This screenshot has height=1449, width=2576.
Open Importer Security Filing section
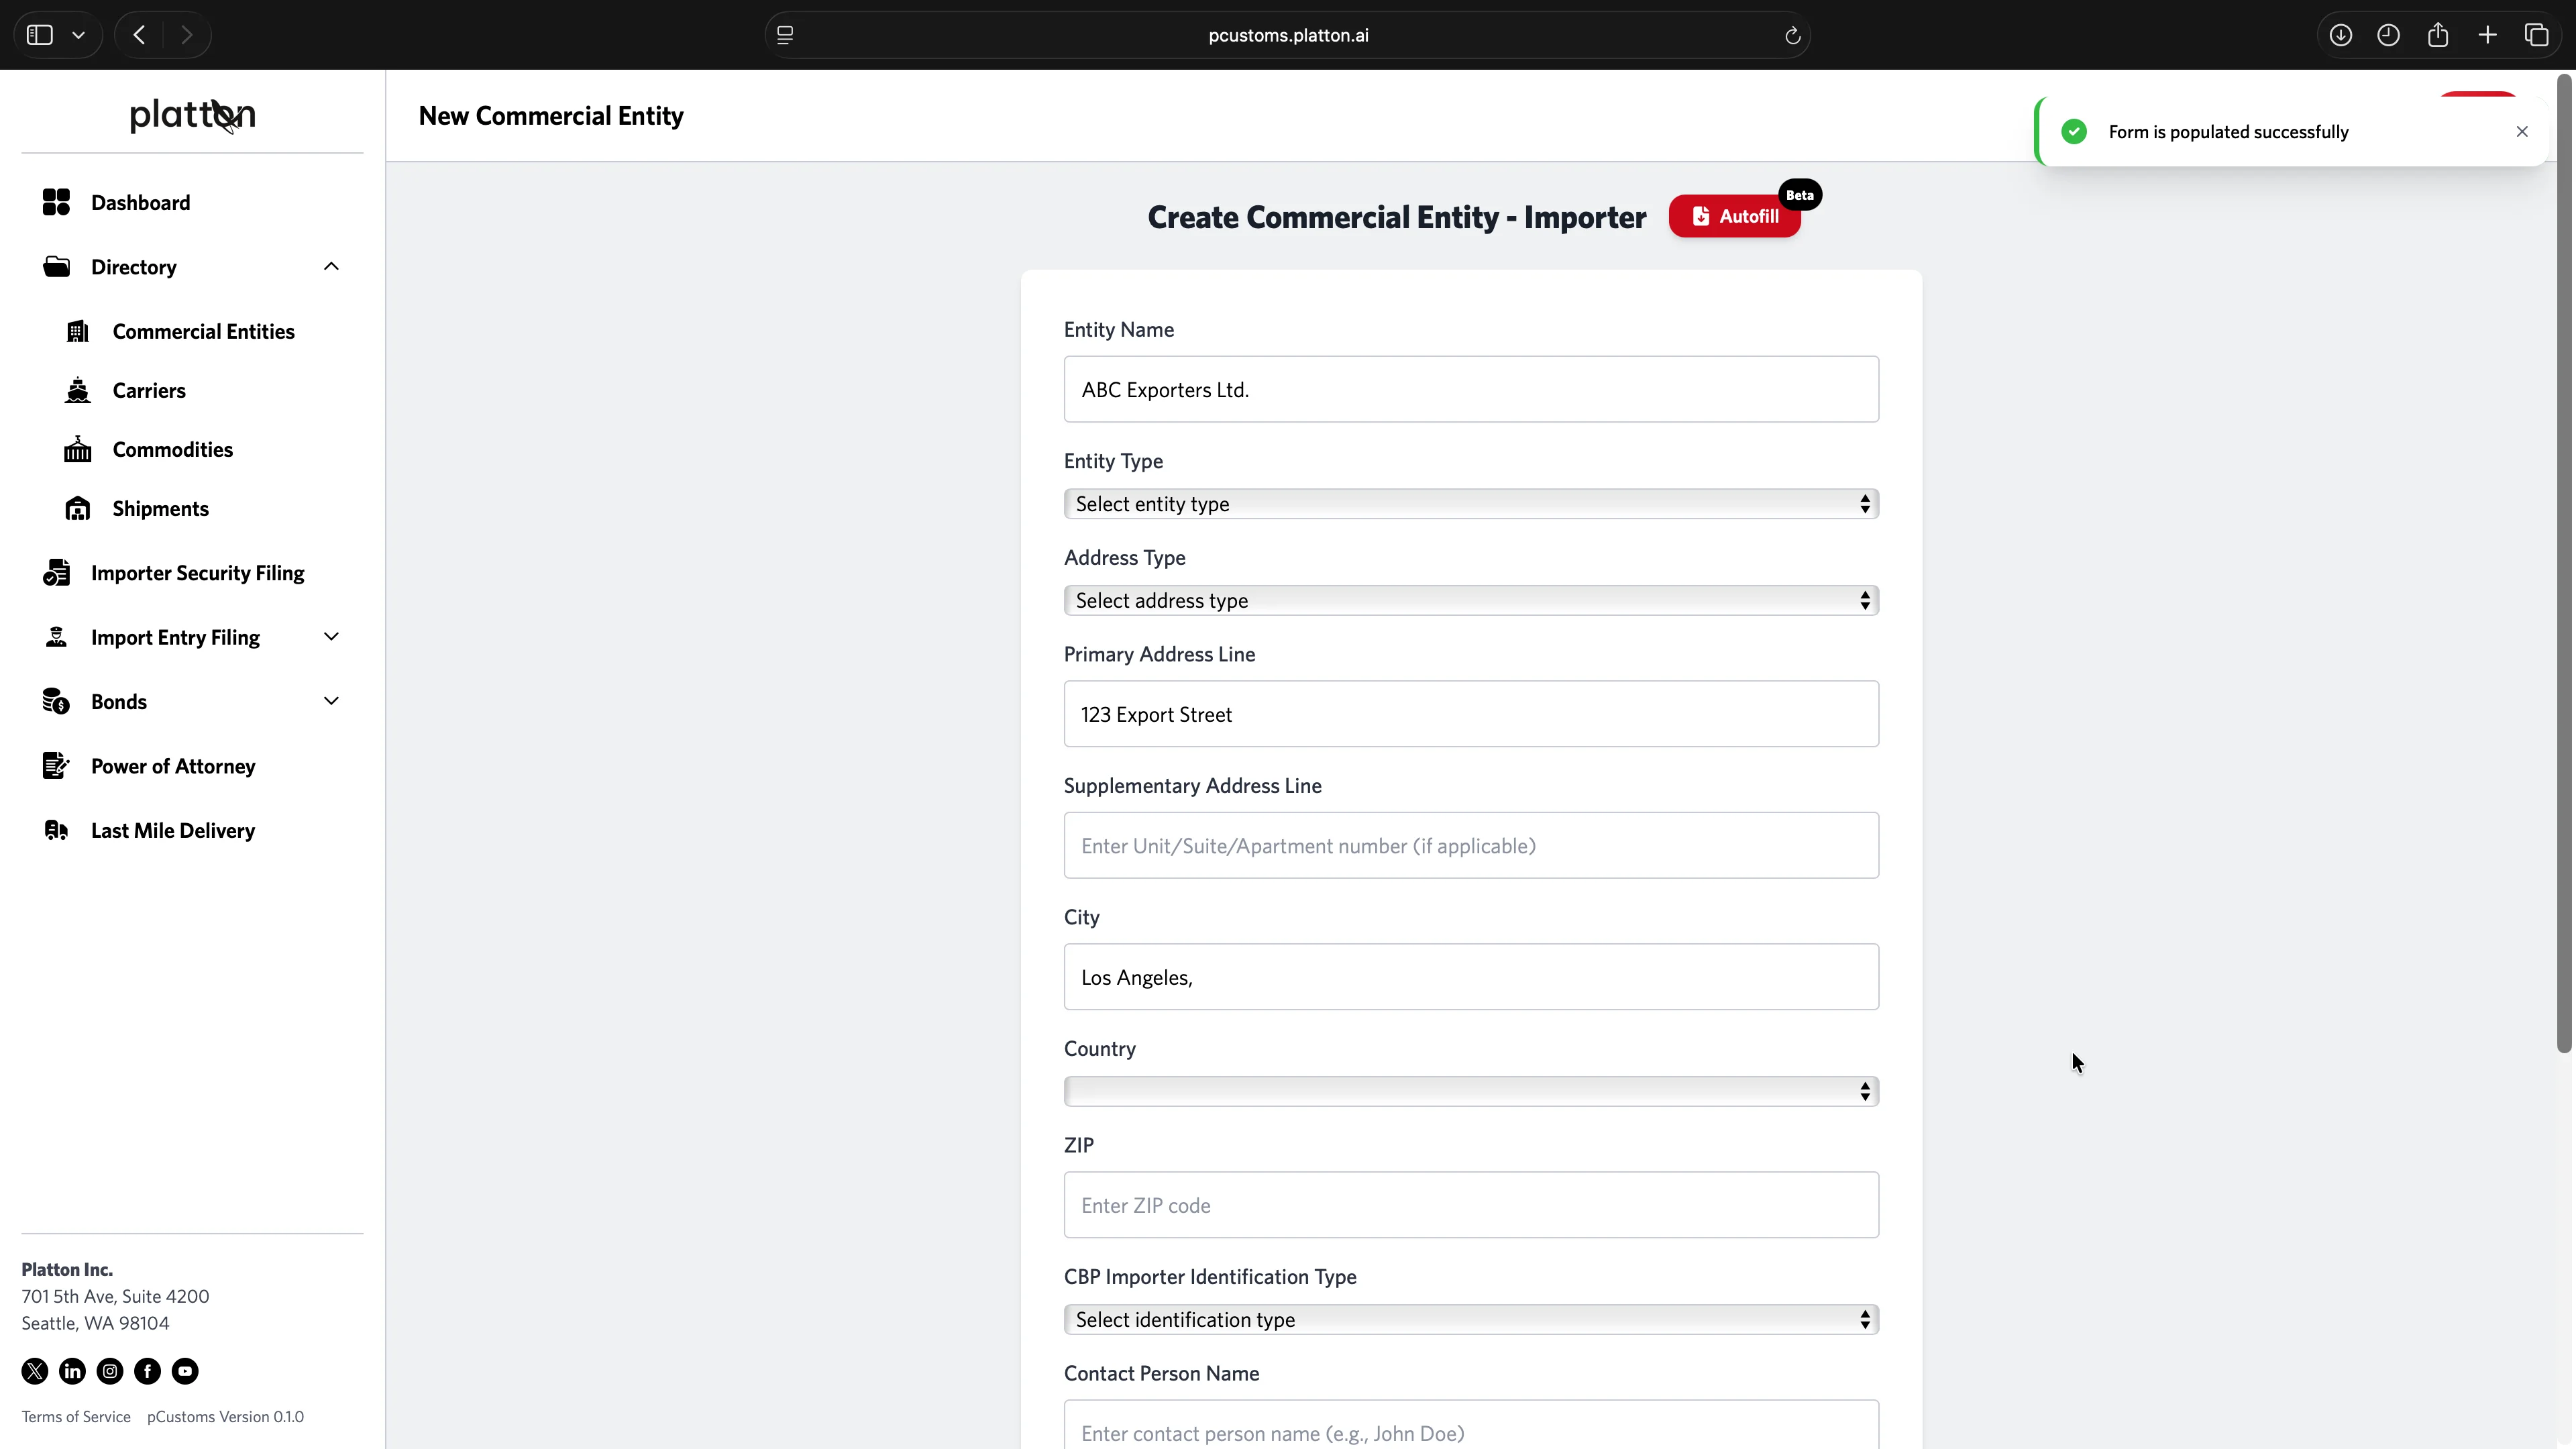197,573
